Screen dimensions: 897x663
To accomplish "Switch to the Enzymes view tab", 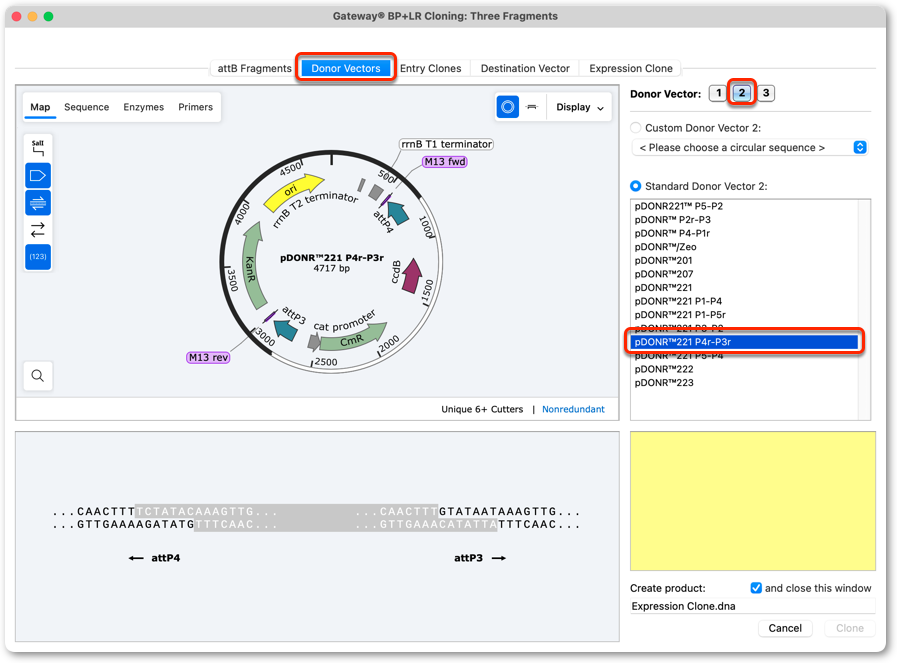I will coord(144,107).
